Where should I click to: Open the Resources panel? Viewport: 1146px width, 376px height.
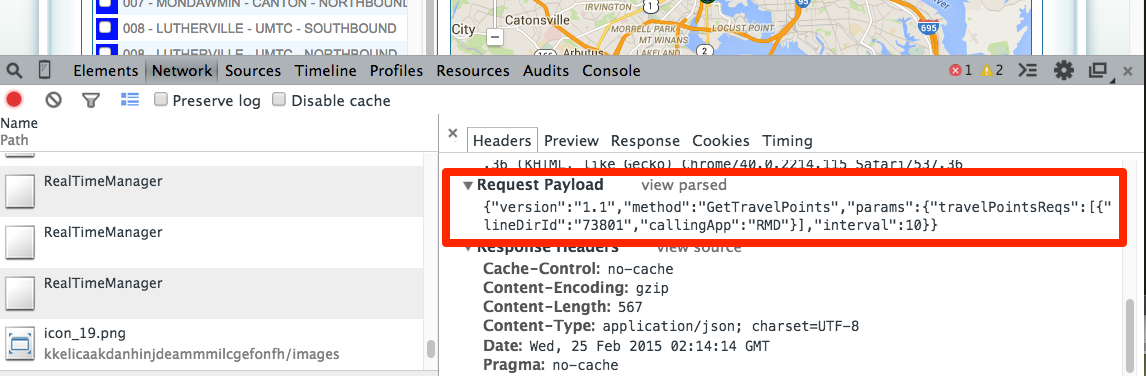tap(473, 71)
